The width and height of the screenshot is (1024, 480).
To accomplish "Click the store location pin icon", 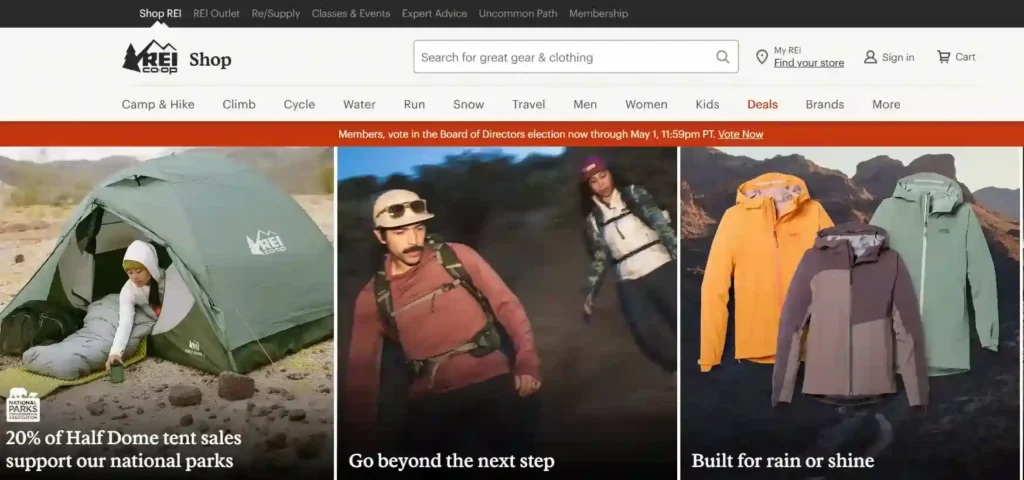I will 761,57.
